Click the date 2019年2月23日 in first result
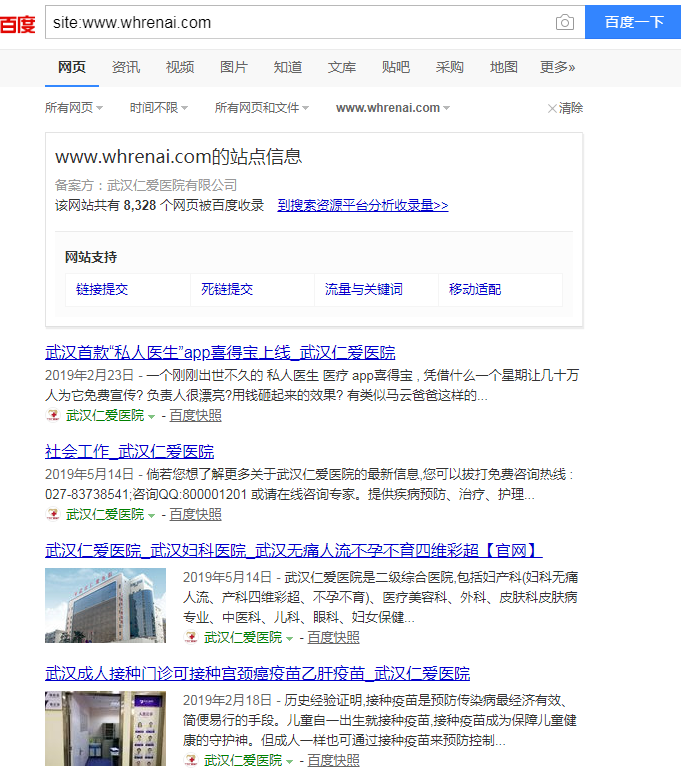 90,376
